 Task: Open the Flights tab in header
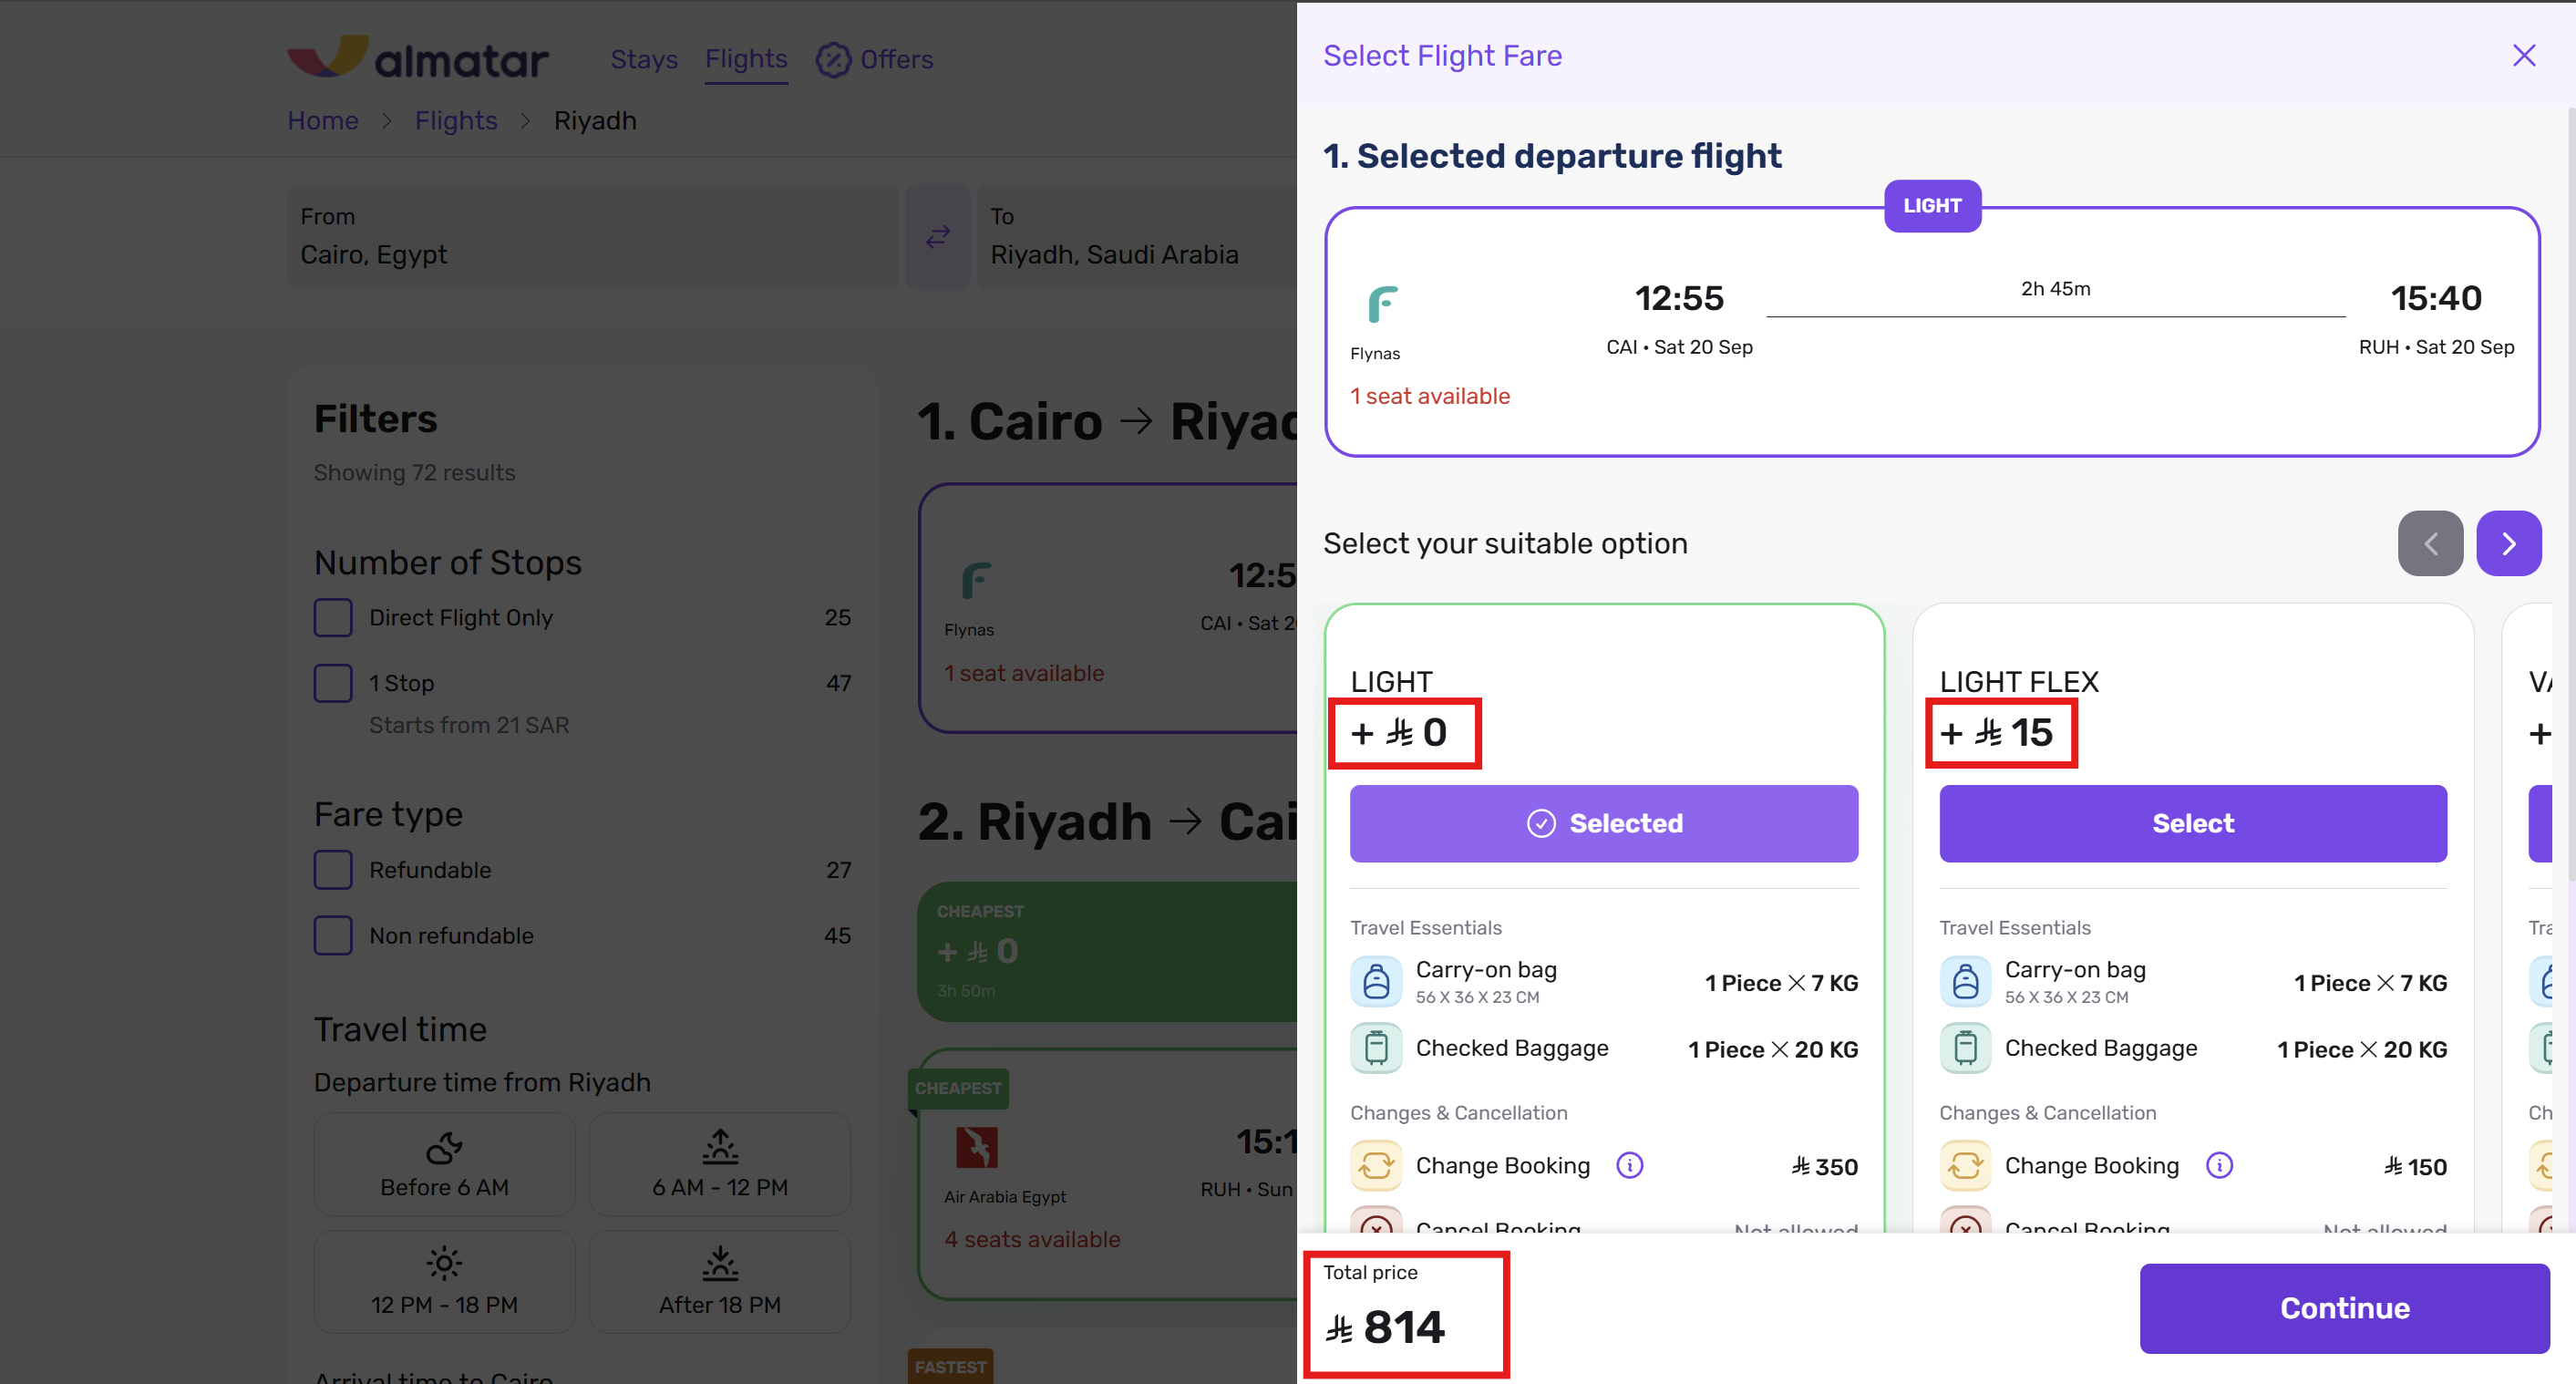[746, 60]
